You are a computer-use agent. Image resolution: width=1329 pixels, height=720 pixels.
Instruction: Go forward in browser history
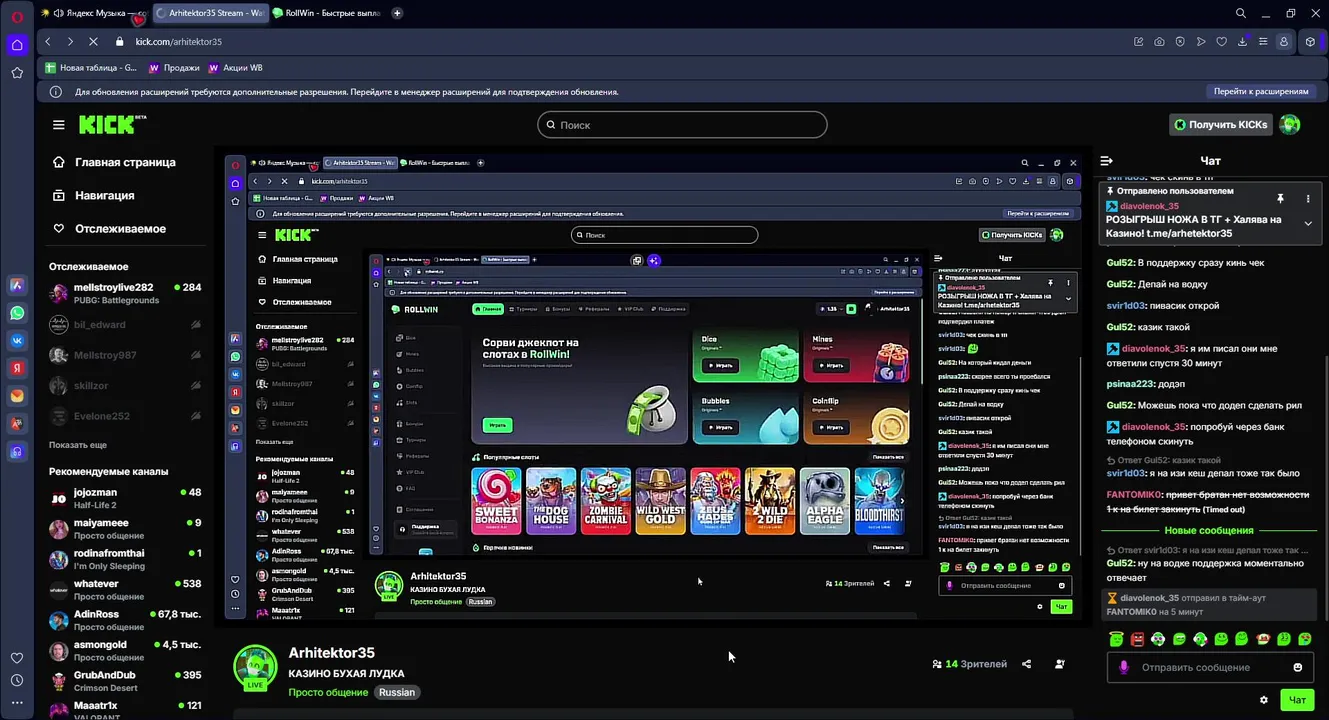click(70, 42)
